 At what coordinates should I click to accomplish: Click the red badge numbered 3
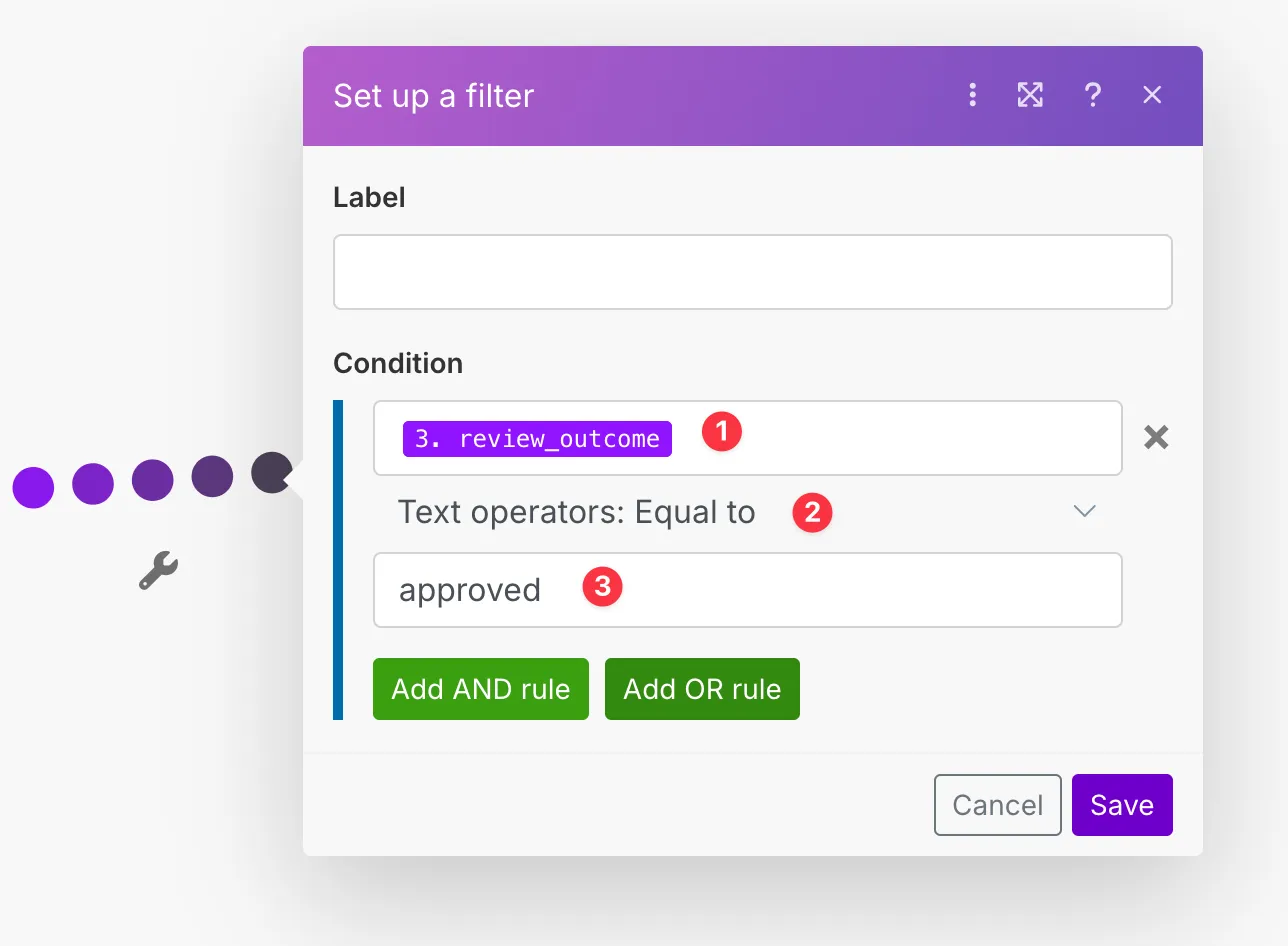[x=603, y=587]
